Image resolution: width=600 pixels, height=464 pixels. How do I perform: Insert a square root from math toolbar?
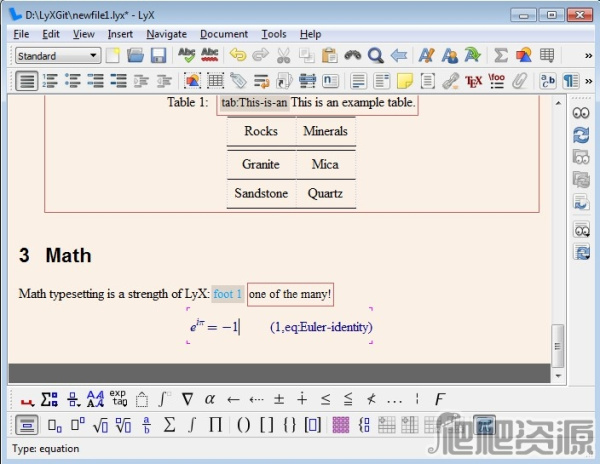click(100, 425)
